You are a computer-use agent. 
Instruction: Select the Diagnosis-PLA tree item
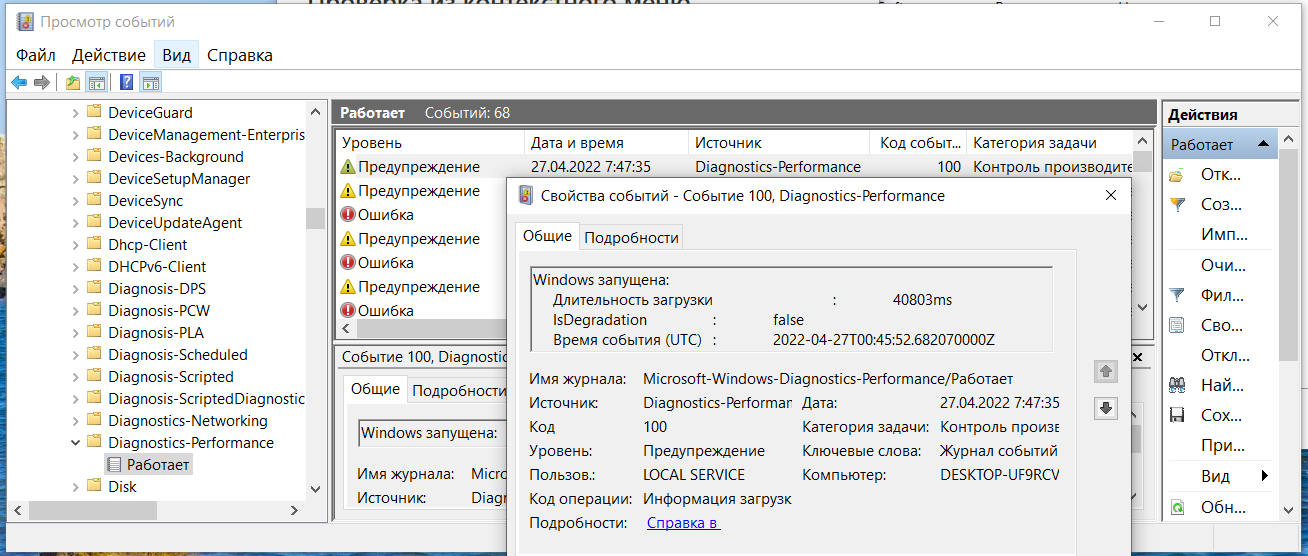tap(156, 333)
